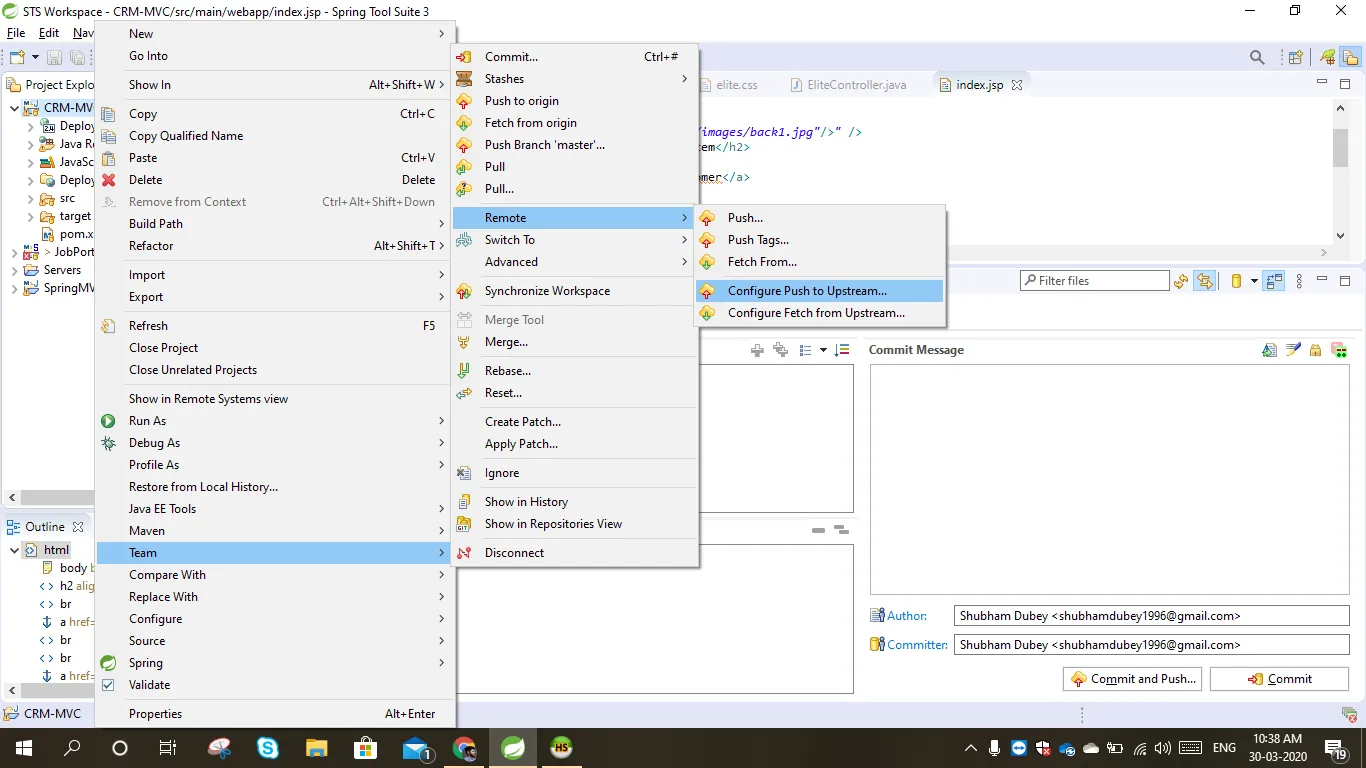1366x768 pixels.
Task: Click the Show in Repositories View icon
Action: (464, 524)
